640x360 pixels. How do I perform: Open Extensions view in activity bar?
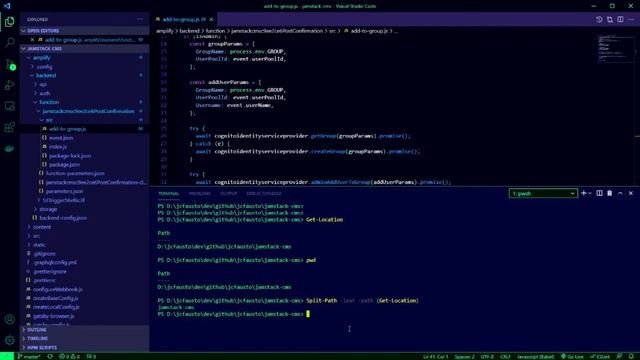pyautogui.click(x=9, y=127)
